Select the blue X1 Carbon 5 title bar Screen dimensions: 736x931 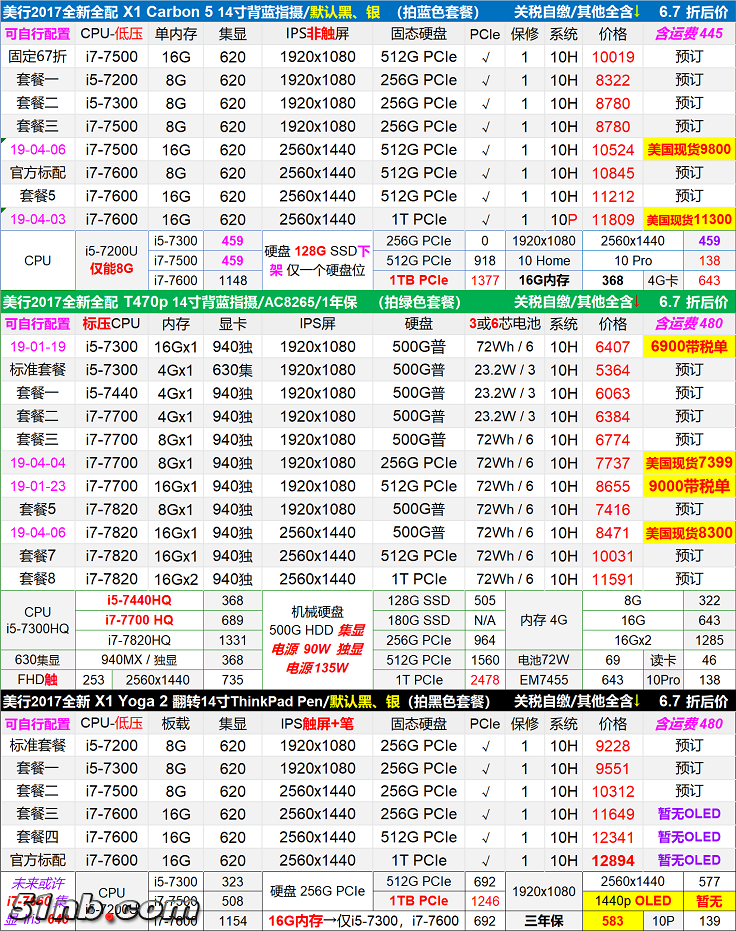tap(250, 11)
